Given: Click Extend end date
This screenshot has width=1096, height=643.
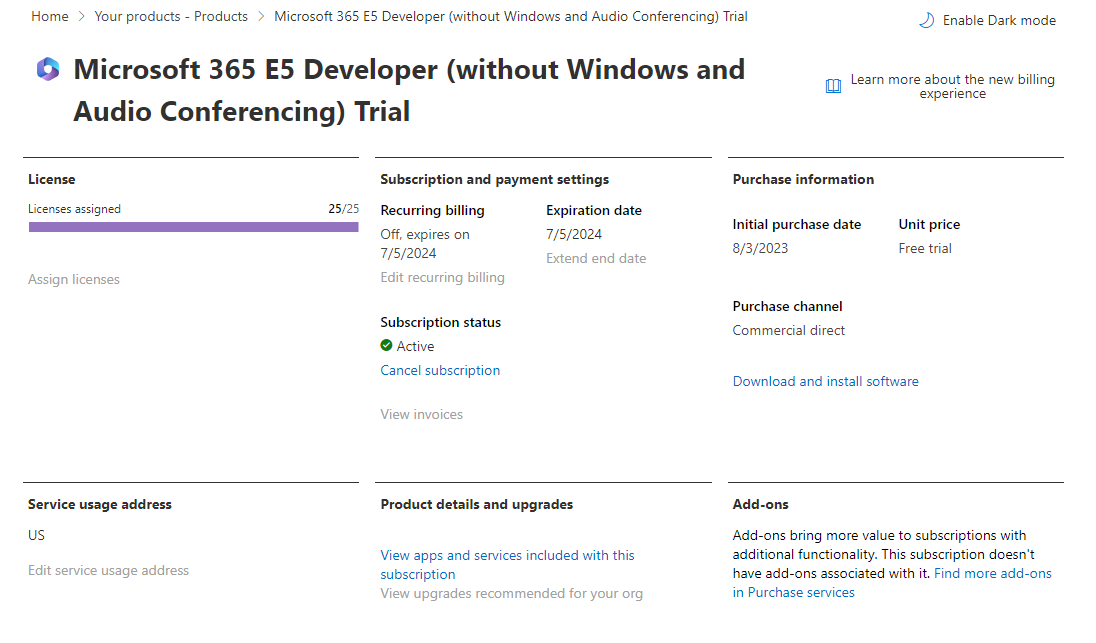Looking at the screenshot, I should tap(596, 259).
